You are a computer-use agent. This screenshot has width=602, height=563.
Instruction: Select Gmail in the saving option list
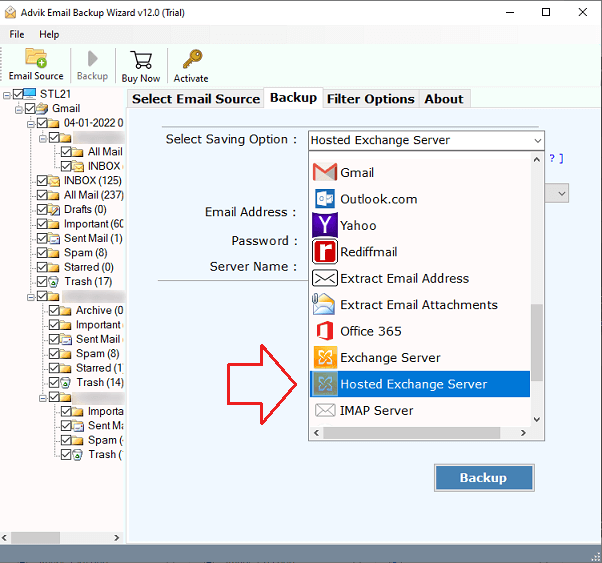point(420,172)
